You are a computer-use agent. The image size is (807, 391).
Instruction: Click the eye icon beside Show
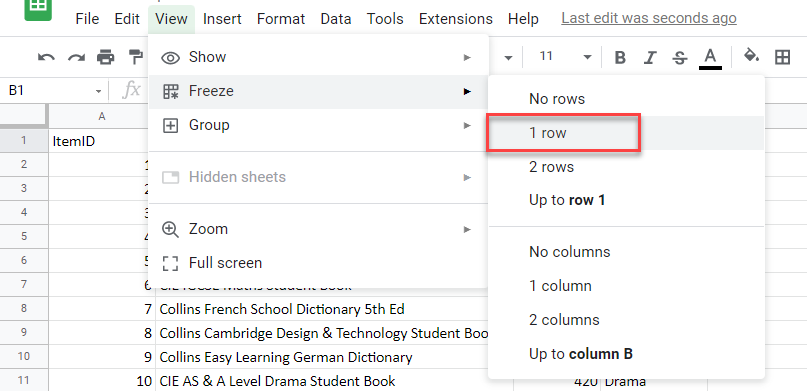[170, 57]
